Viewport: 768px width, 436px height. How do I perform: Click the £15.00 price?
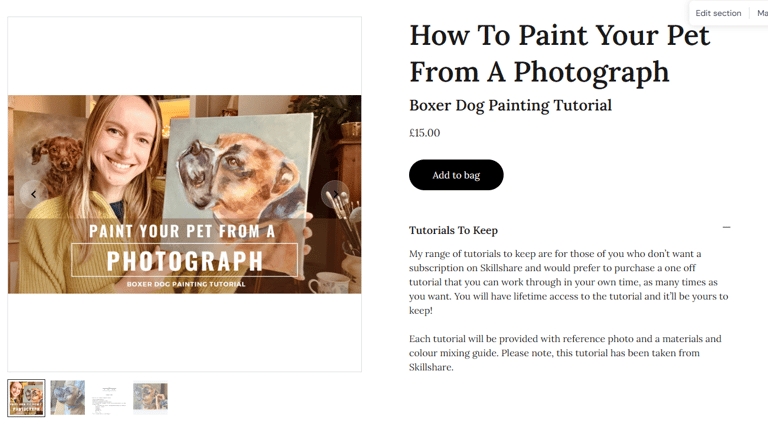coord(424,133)
